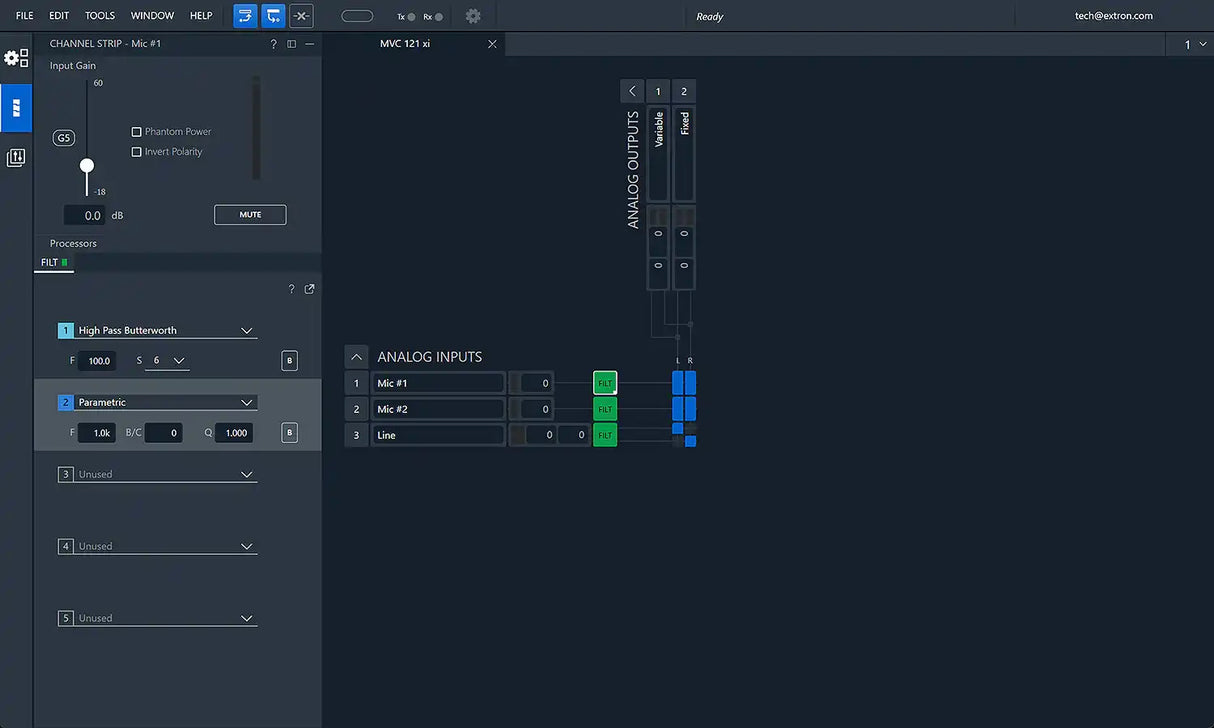Toggle the pill-shaped connection switch

pos(357,16)
